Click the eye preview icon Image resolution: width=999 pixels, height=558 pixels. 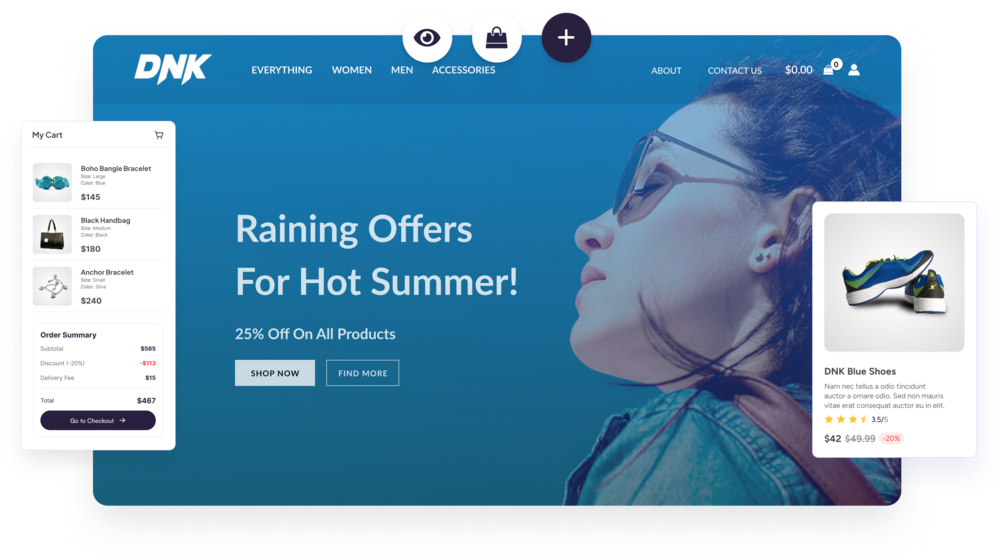point(427,38)
